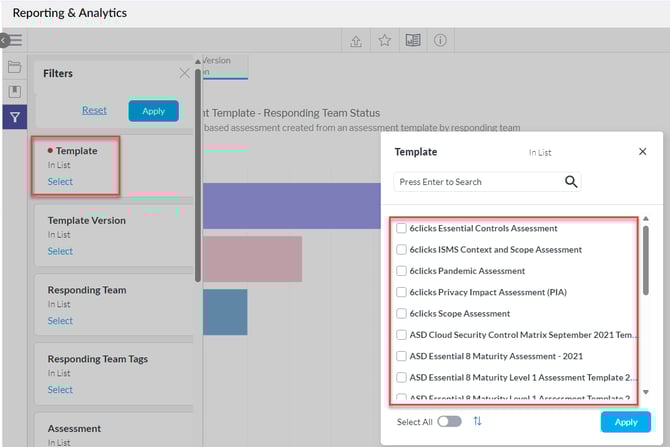The image size is (670, 447).
Task: Open the report view layout icon
Action: 412,41
